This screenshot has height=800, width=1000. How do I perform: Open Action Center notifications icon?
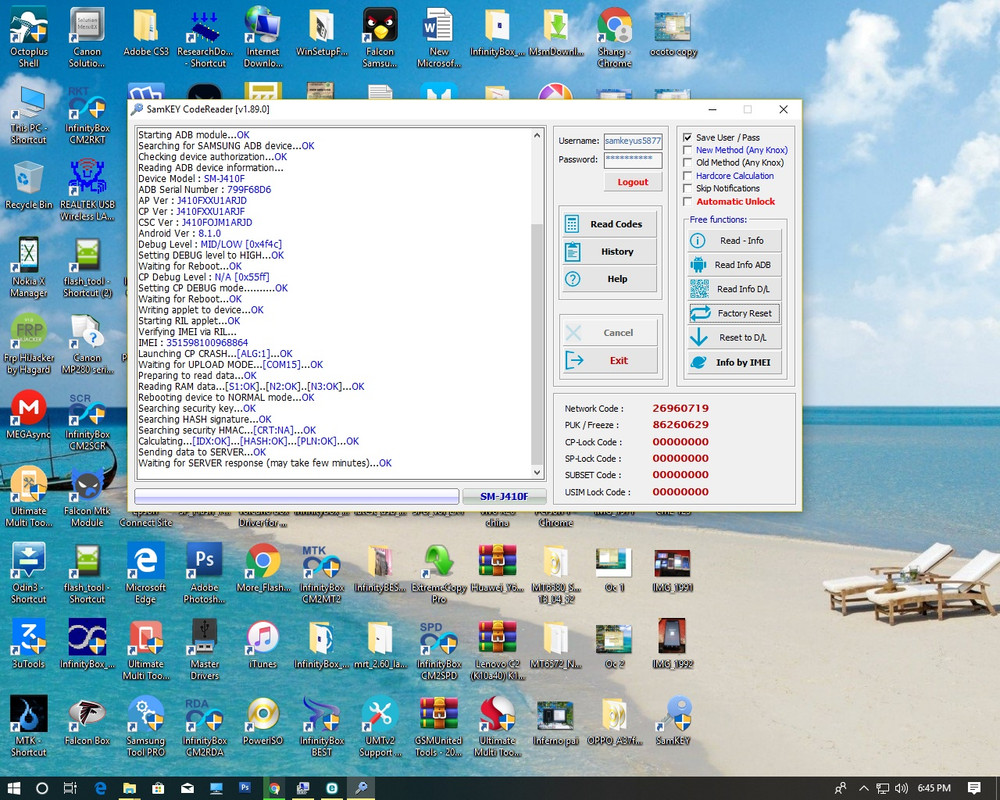coord(974,788)
